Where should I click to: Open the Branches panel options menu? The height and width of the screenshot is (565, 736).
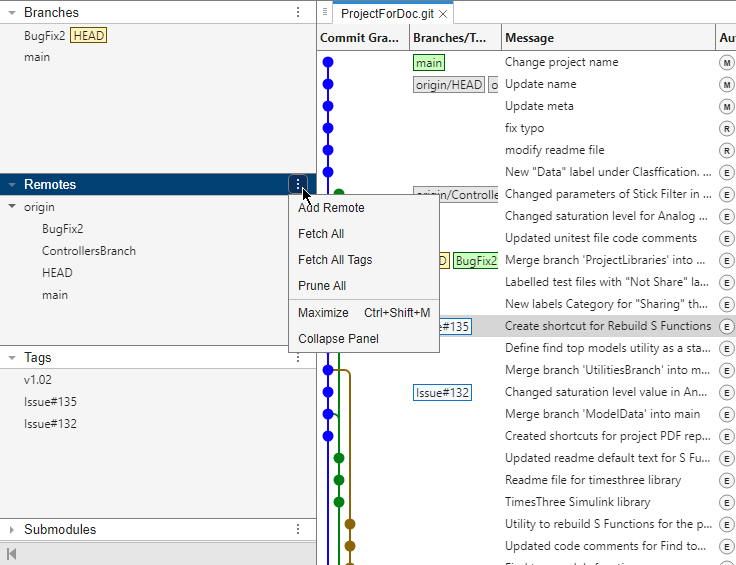[298, 12]
